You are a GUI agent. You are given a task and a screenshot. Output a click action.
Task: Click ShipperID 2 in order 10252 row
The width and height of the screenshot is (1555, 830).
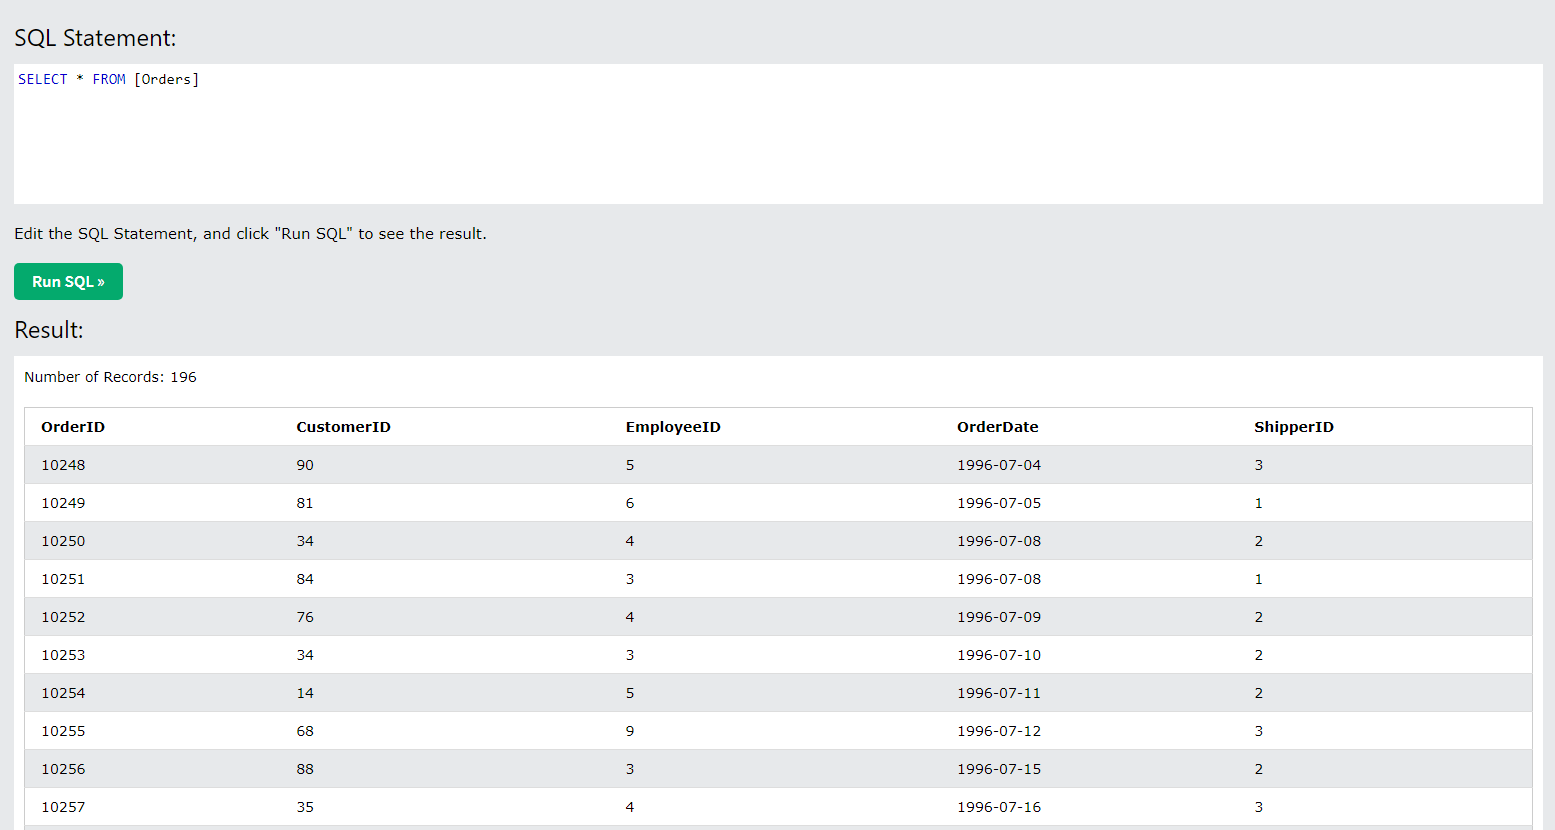point(1259,617)
